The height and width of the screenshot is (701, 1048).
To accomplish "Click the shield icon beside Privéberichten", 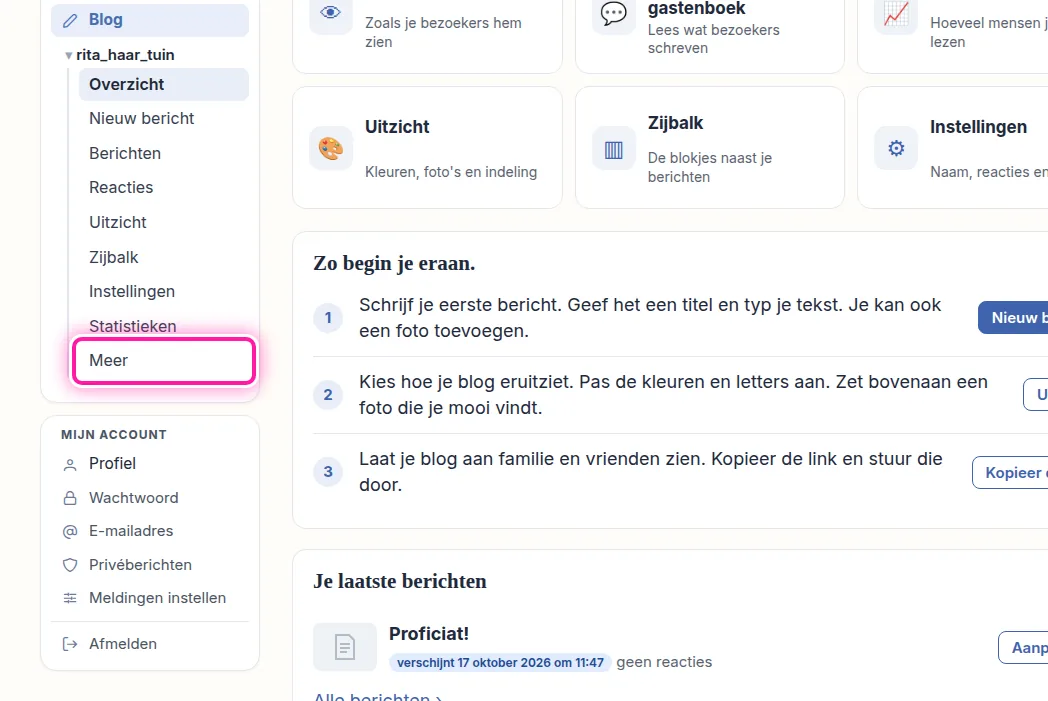I will (x=70, y=565).
